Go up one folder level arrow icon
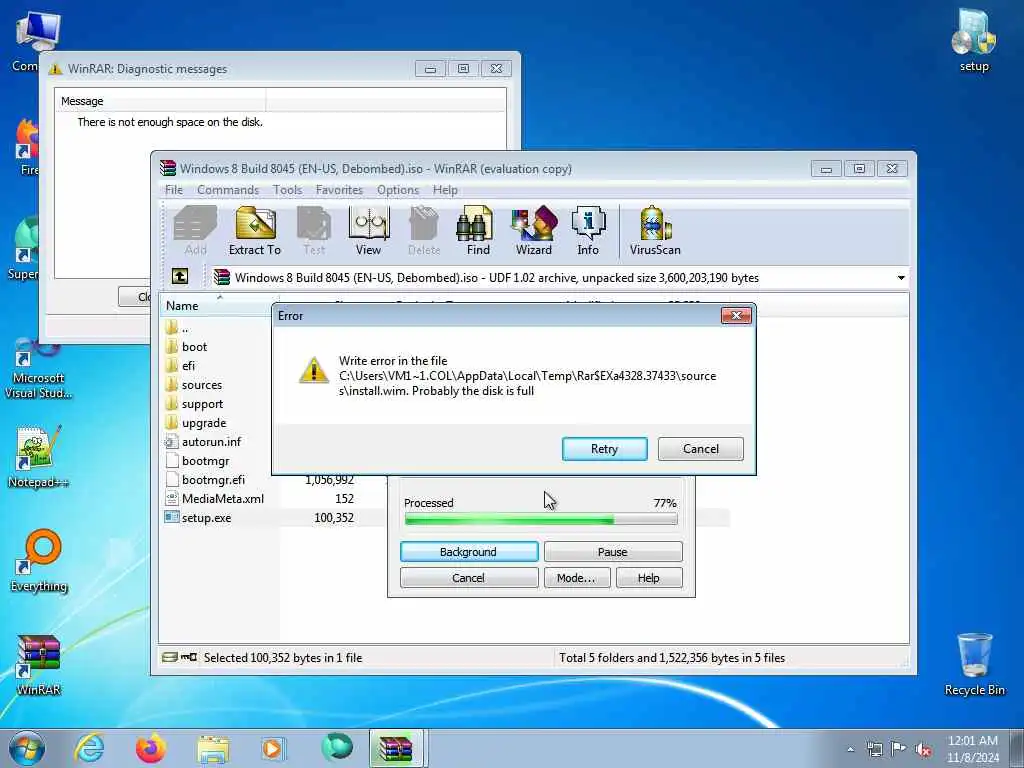 (180, 277)
